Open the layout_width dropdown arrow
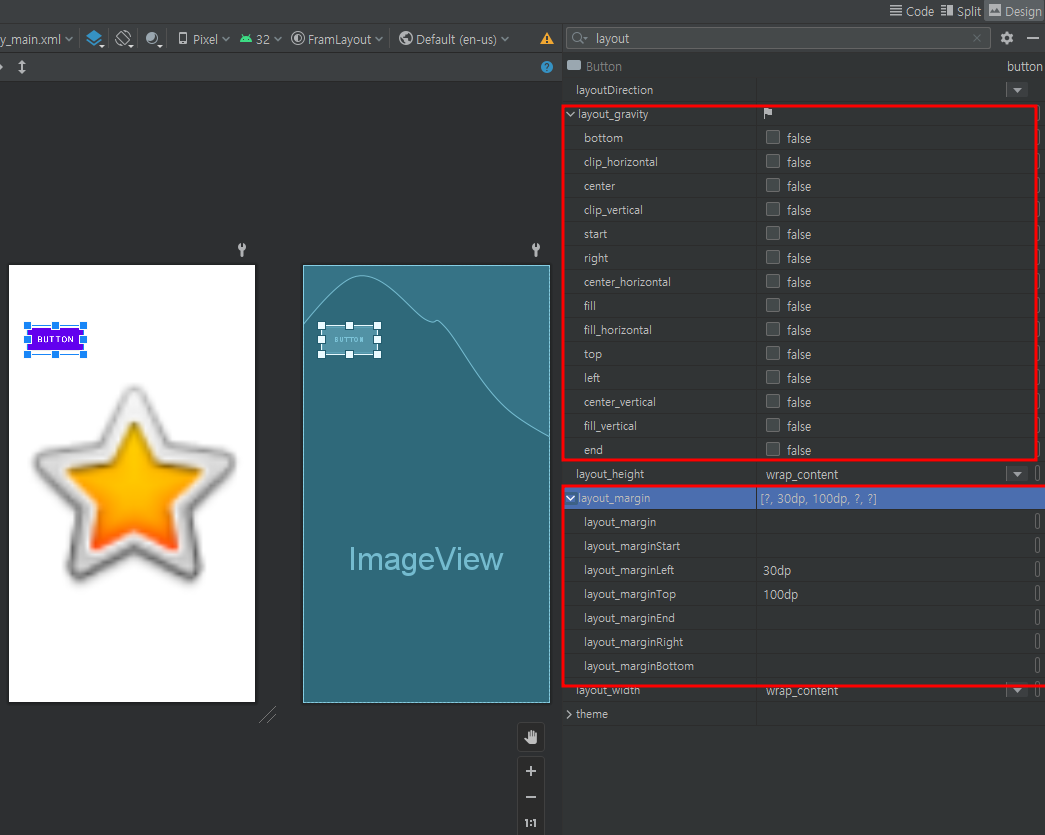 point(1017,690)
